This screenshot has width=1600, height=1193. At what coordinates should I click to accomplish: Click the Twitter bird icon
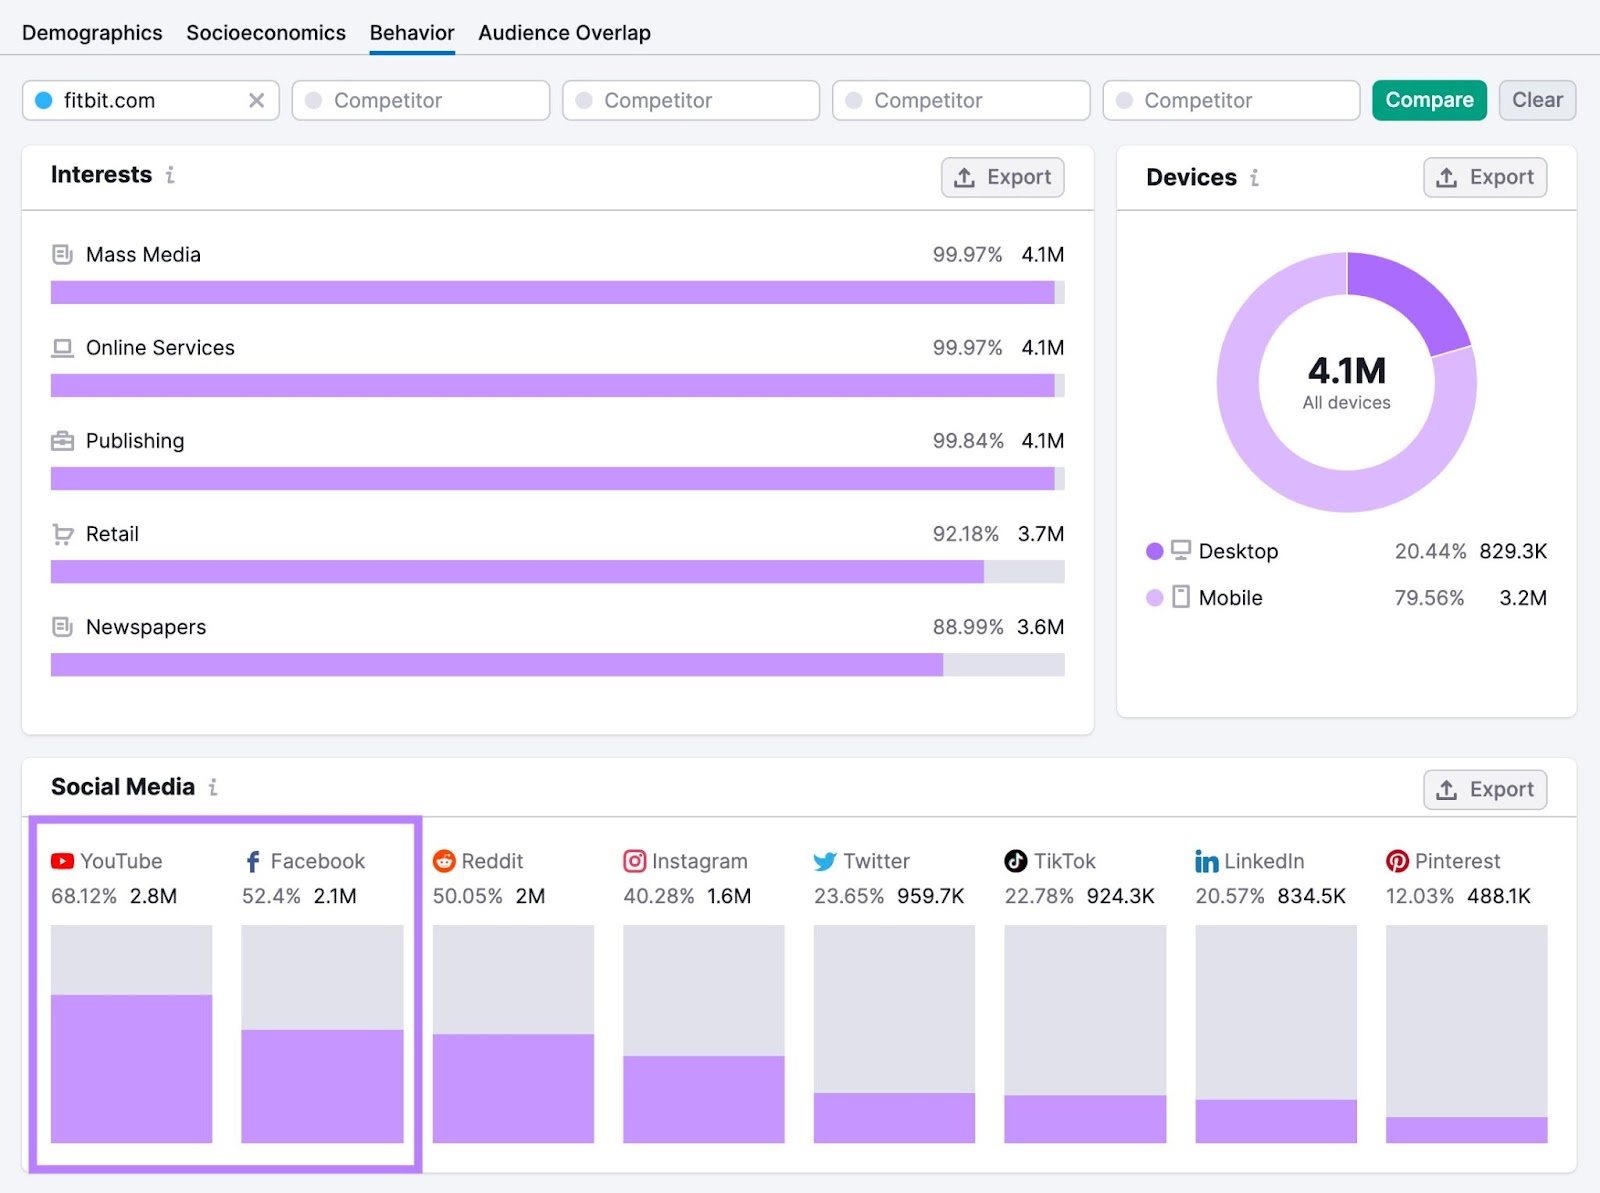pos(825,861)
